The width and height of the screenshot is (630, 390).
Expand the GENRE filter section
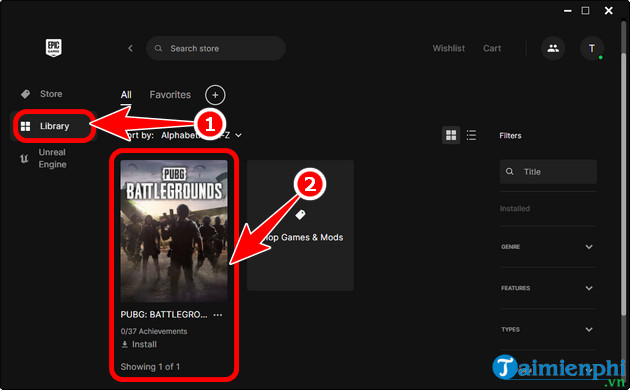click(548, 247)
